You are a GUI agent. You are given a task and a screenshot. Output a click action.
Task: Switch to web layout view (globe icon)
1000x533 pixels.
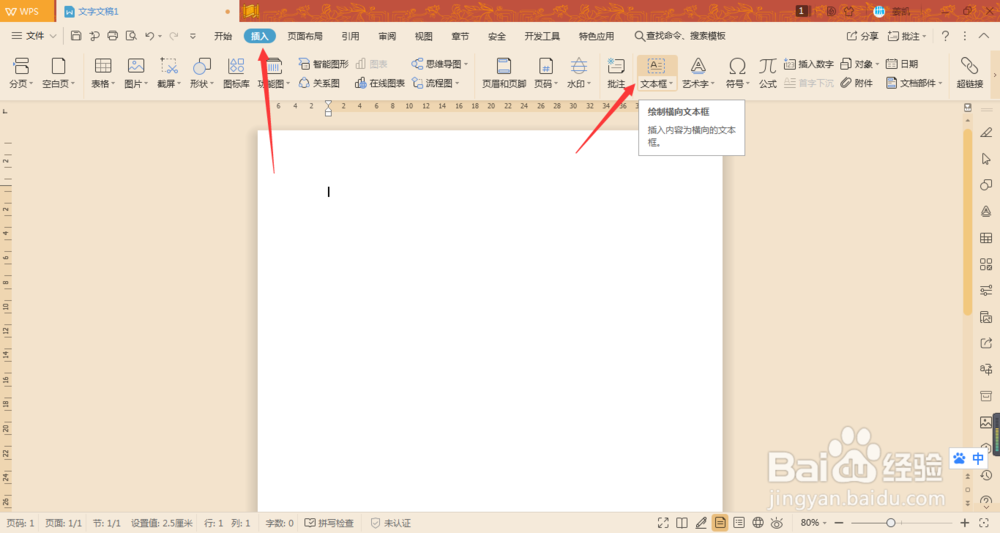758,523
